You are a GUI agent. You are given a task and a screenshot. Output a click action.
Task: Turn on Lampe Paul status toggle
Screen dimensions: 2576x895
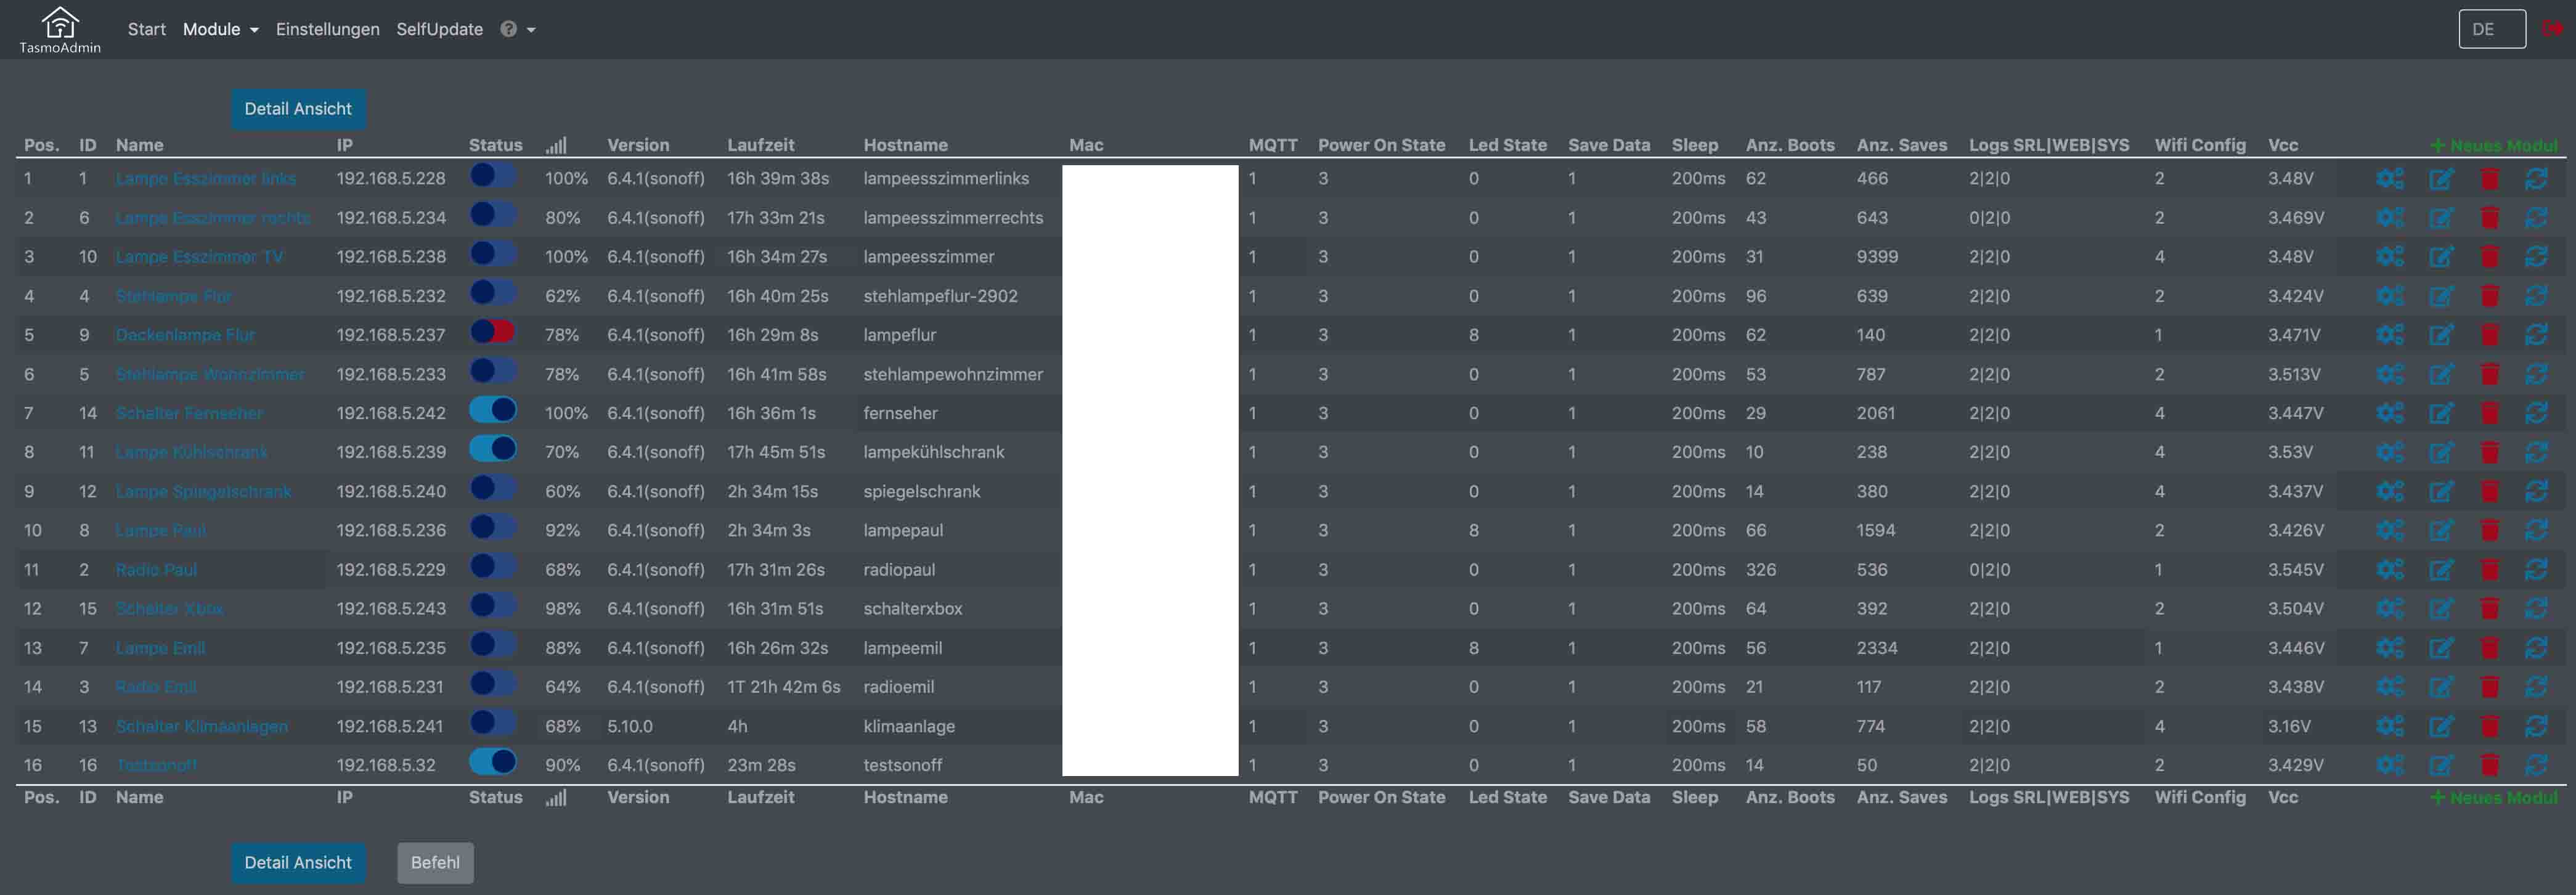(x=492, y=528)
